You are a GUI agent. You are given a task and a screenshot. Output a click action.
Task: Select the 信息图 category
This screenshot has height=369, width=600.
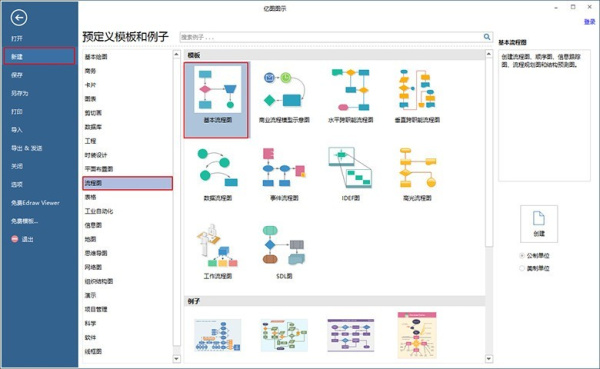click(93, 225)
